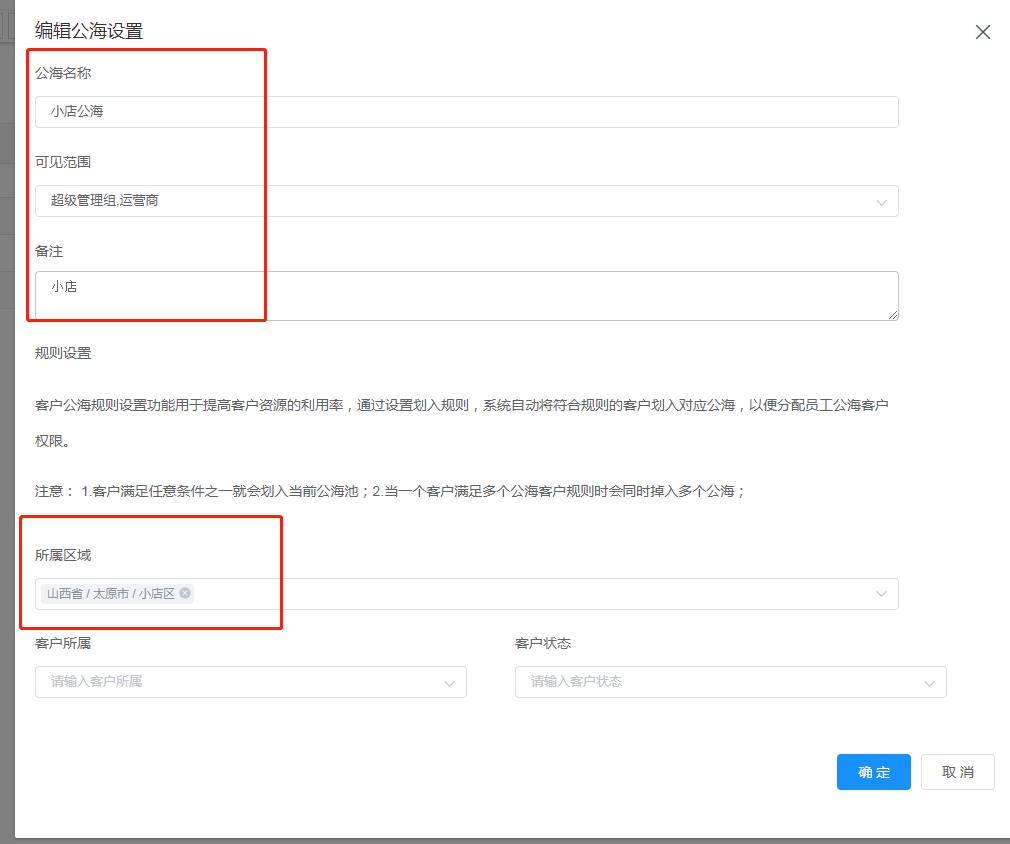Open the 请输入客户所属 select box
This screenshot has width=1010, height=844.
tap(240, 682)
